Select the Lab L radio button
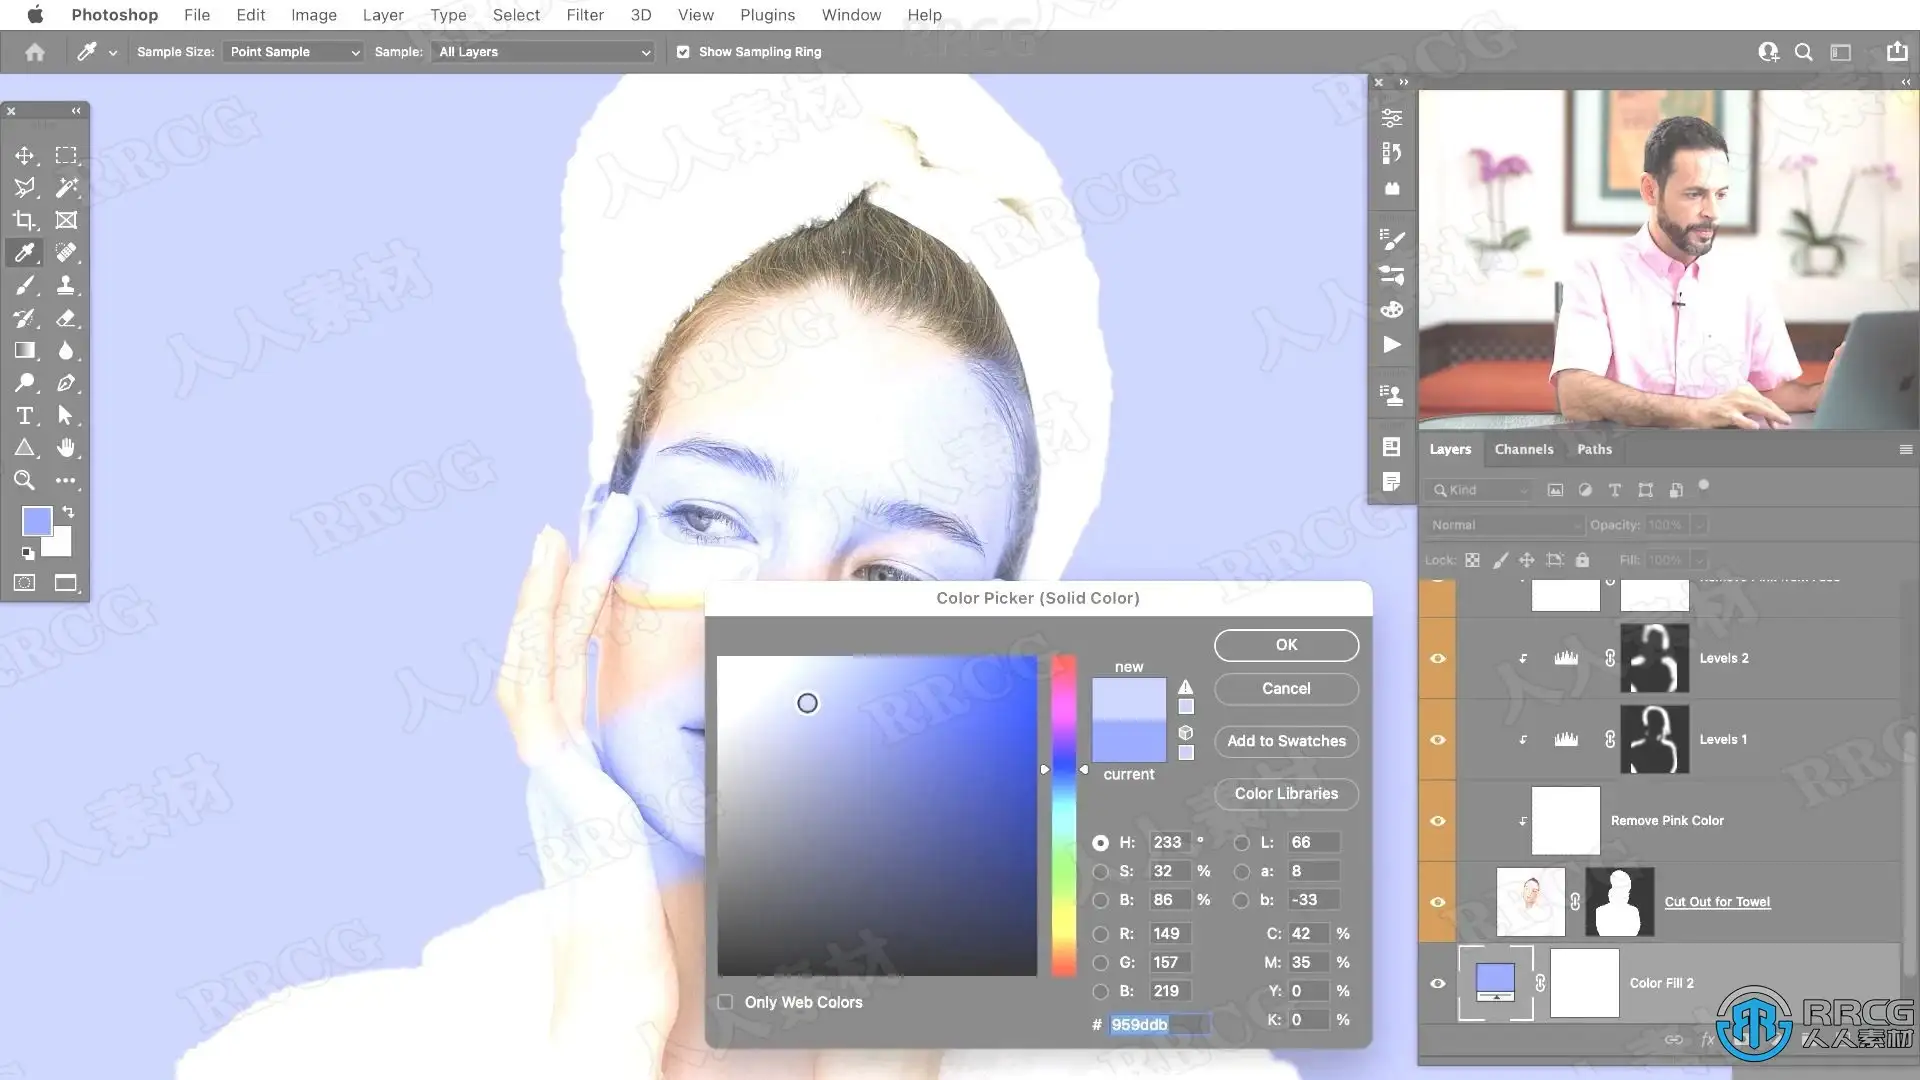 (x=1242, y=843)
